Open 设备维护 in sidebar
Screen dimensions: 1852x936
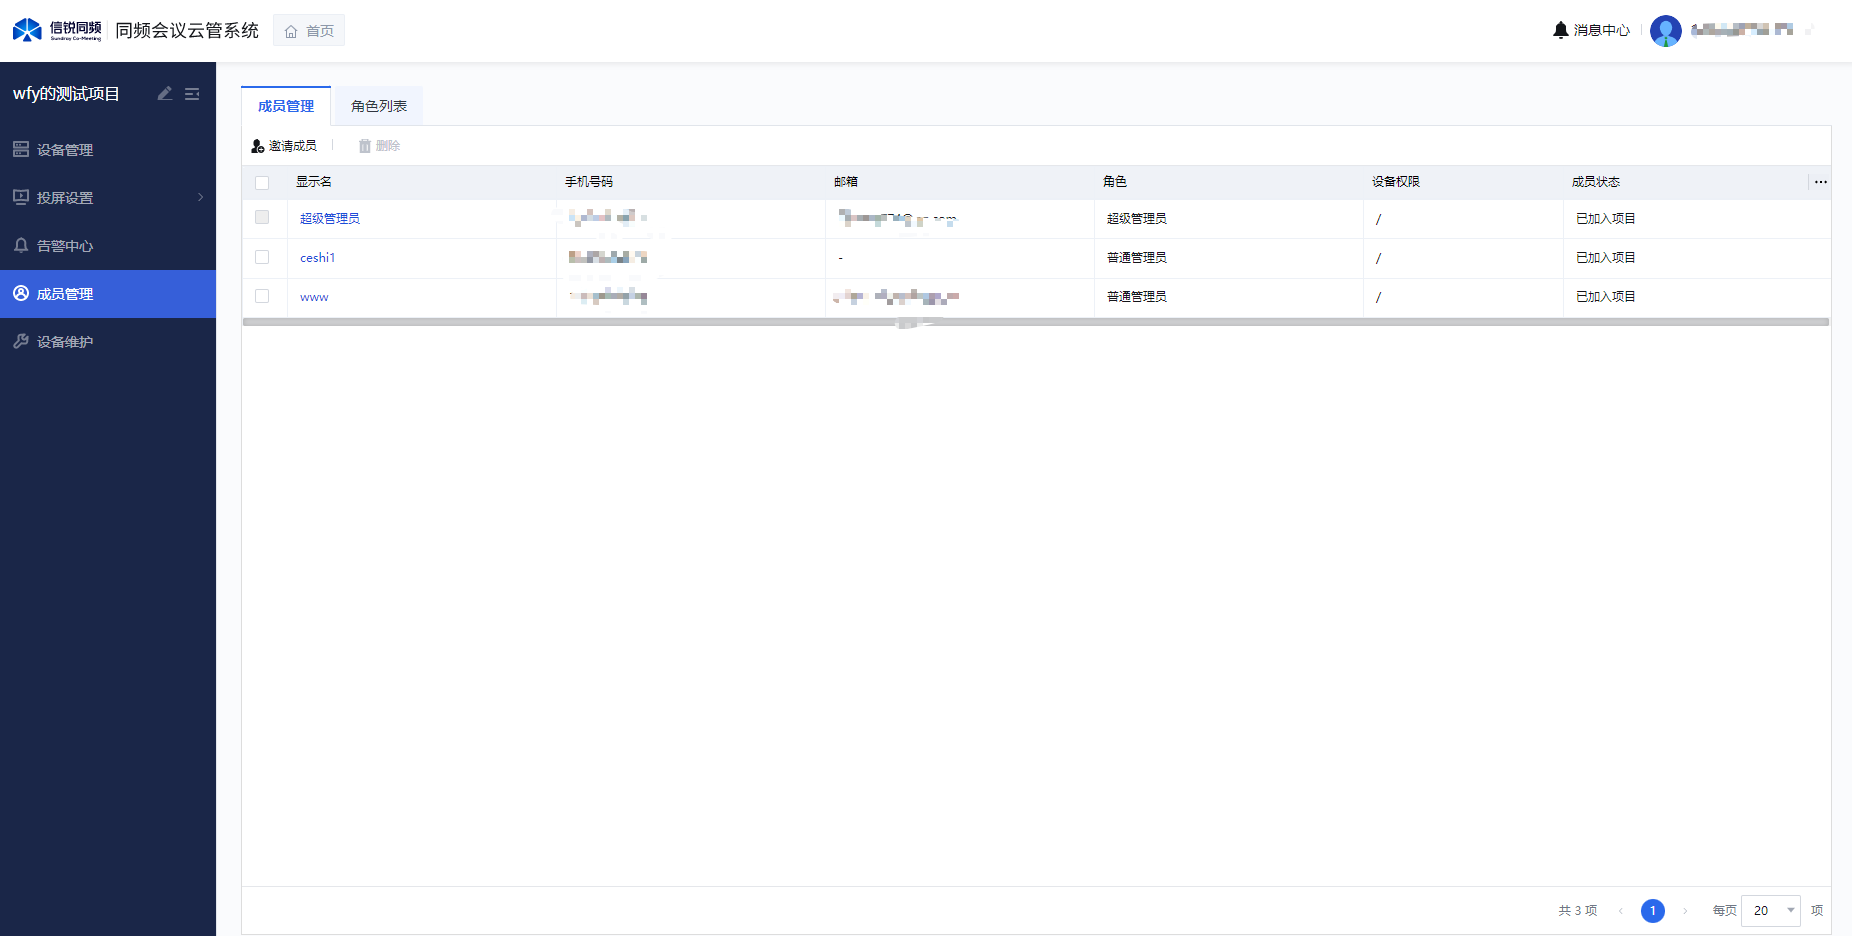coord(108,342)
